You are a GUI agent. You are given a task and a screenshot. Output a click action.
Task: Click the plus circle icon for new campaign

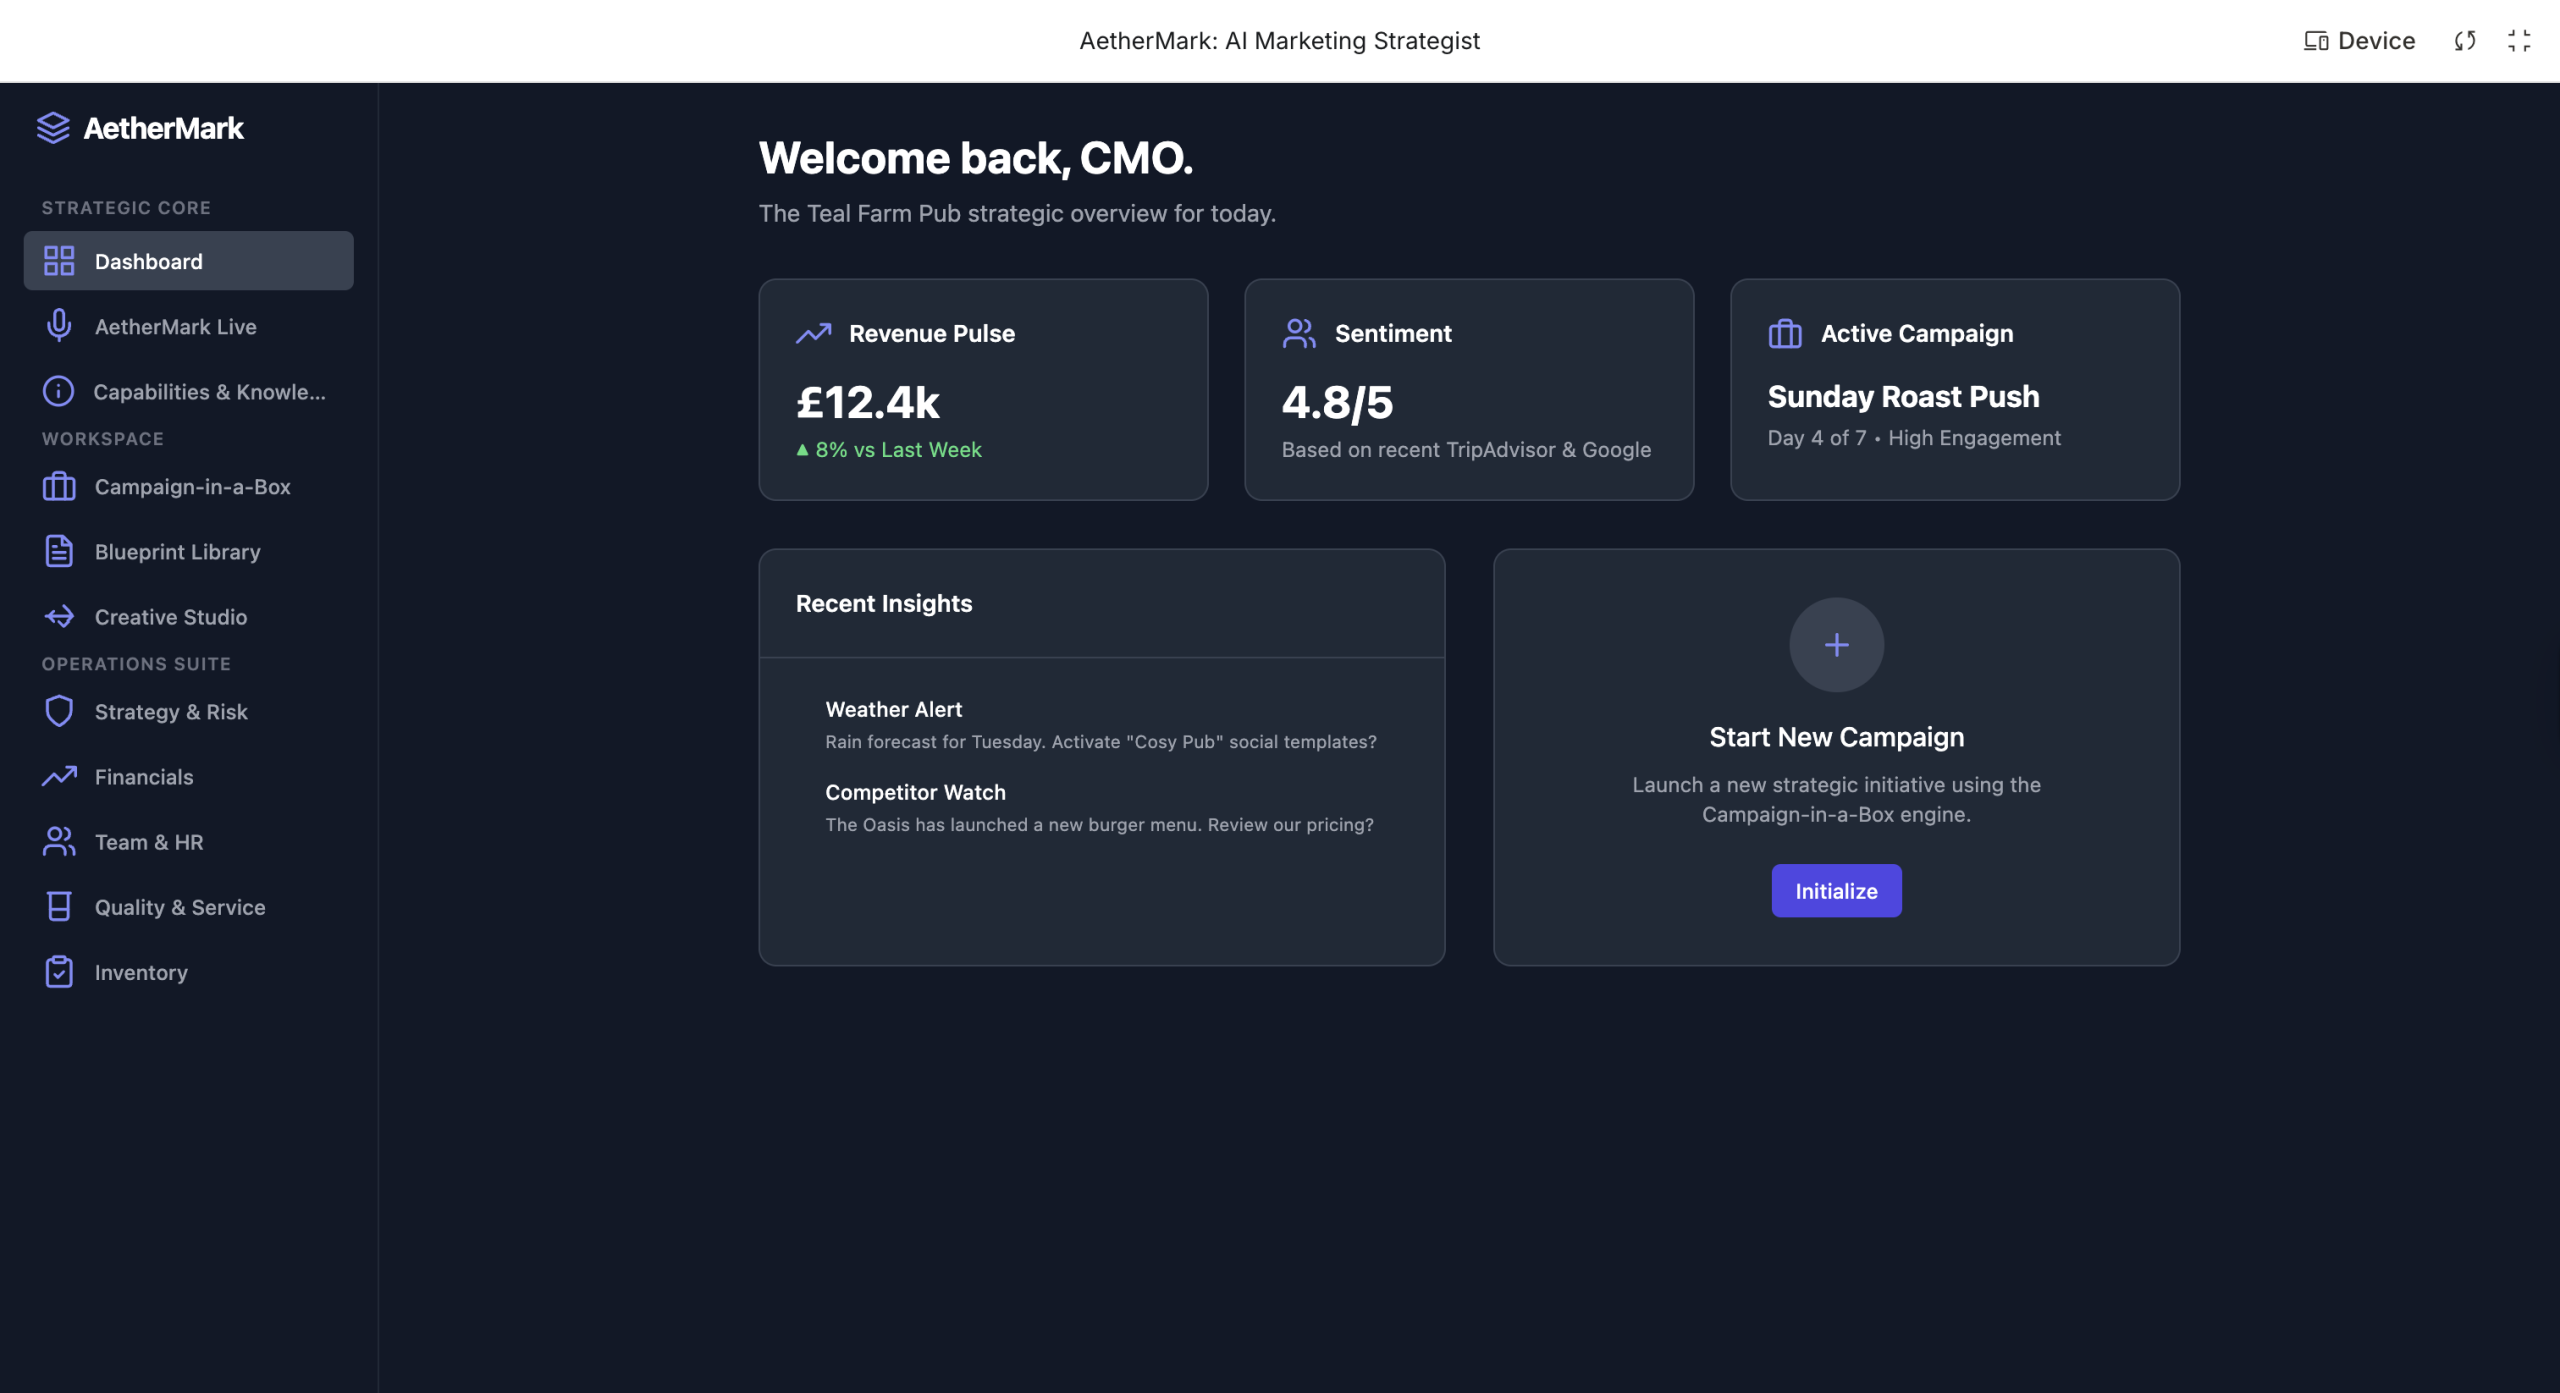[x=1836, y=645]
